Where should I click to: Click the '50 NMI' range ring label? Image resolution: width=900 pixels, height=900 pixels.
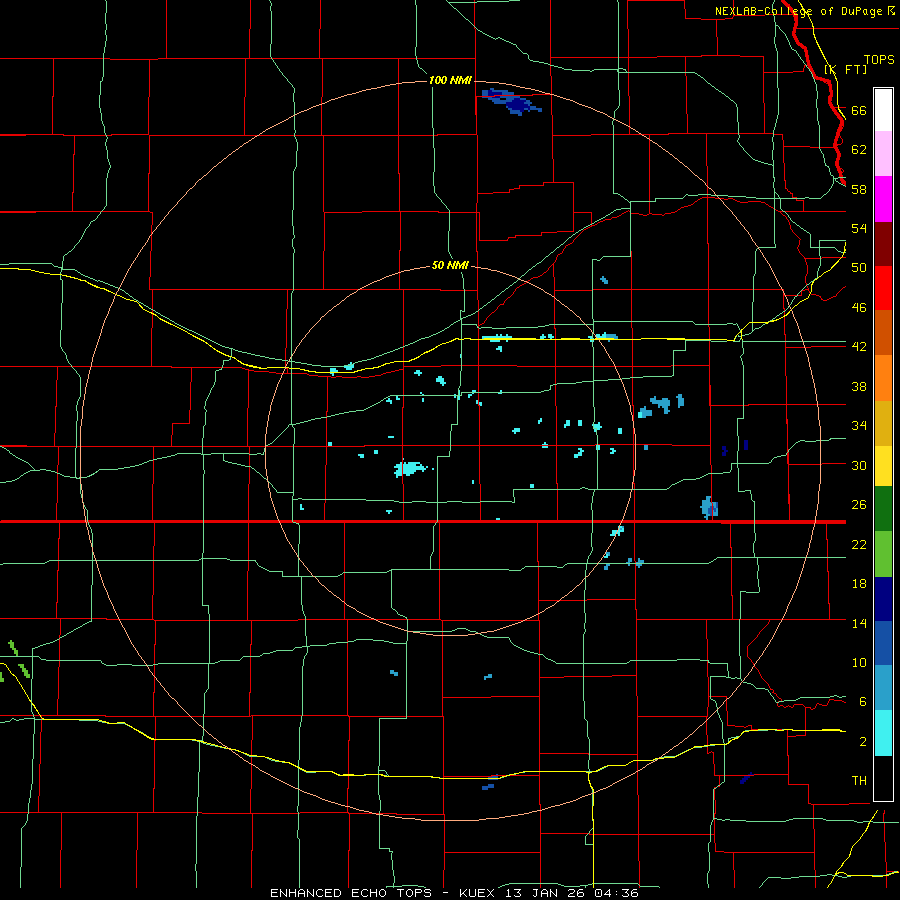click(x=450, y=265)
